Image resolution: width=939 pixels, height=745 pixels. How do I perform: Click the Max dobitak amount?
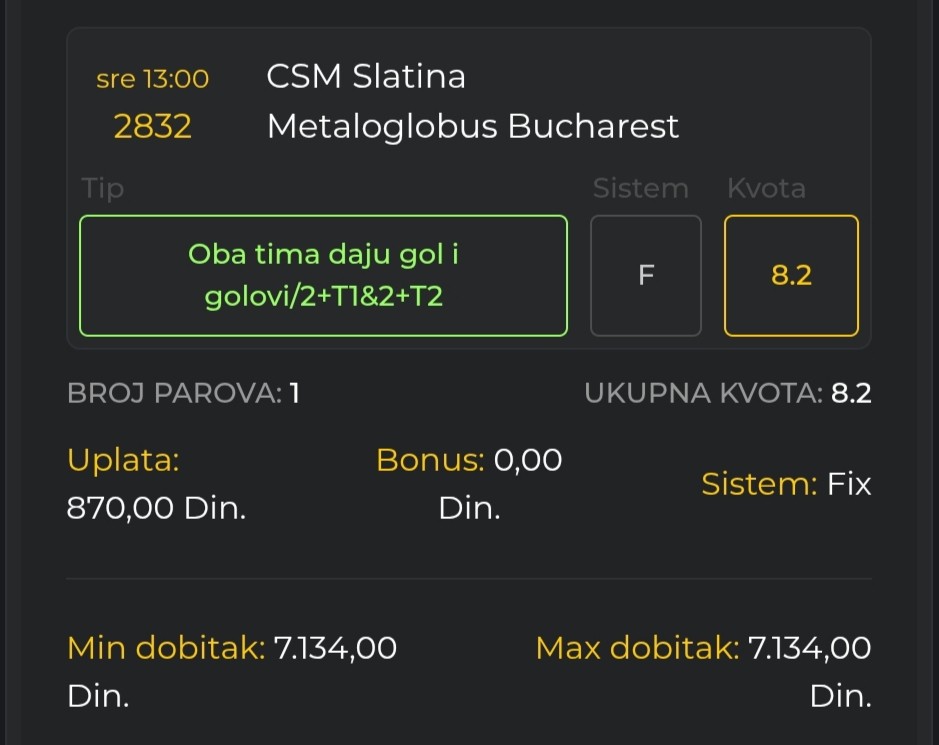809,649
